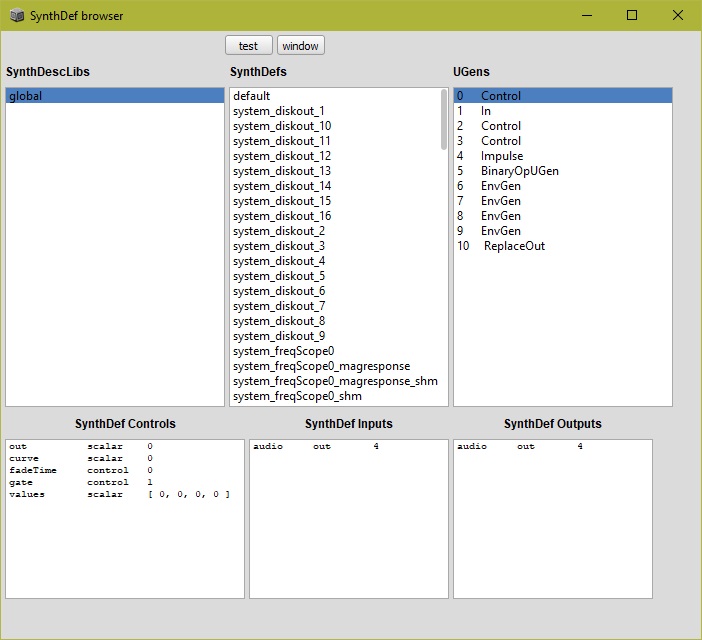Image resolution: width=702 pixels, height=640 pixels.
Task: Select system_diskout_10 in SynthDefs list
Action: point(335,126)
